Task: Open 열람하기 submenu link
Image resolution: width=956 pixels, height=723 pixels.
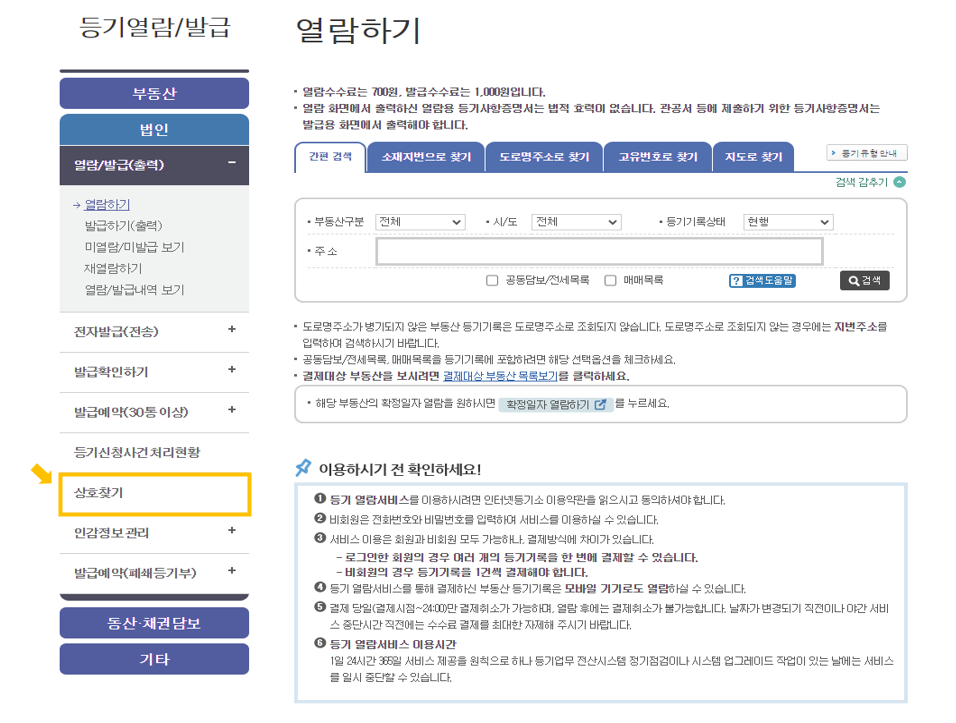Action: click(x=107, y=205)
